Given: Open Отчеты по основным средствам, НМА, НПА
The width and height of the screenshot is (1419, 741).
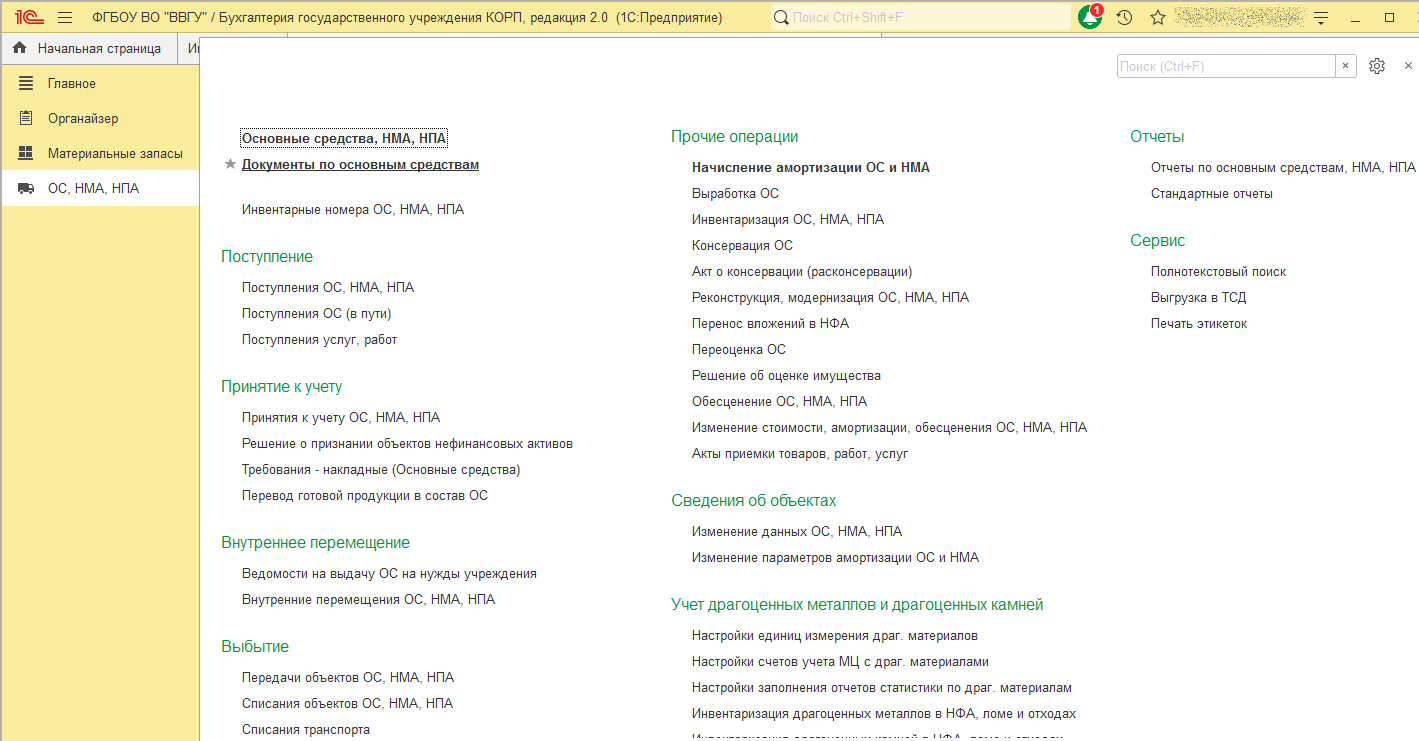Looking at the screenshot, I should tap(1282, 168).
